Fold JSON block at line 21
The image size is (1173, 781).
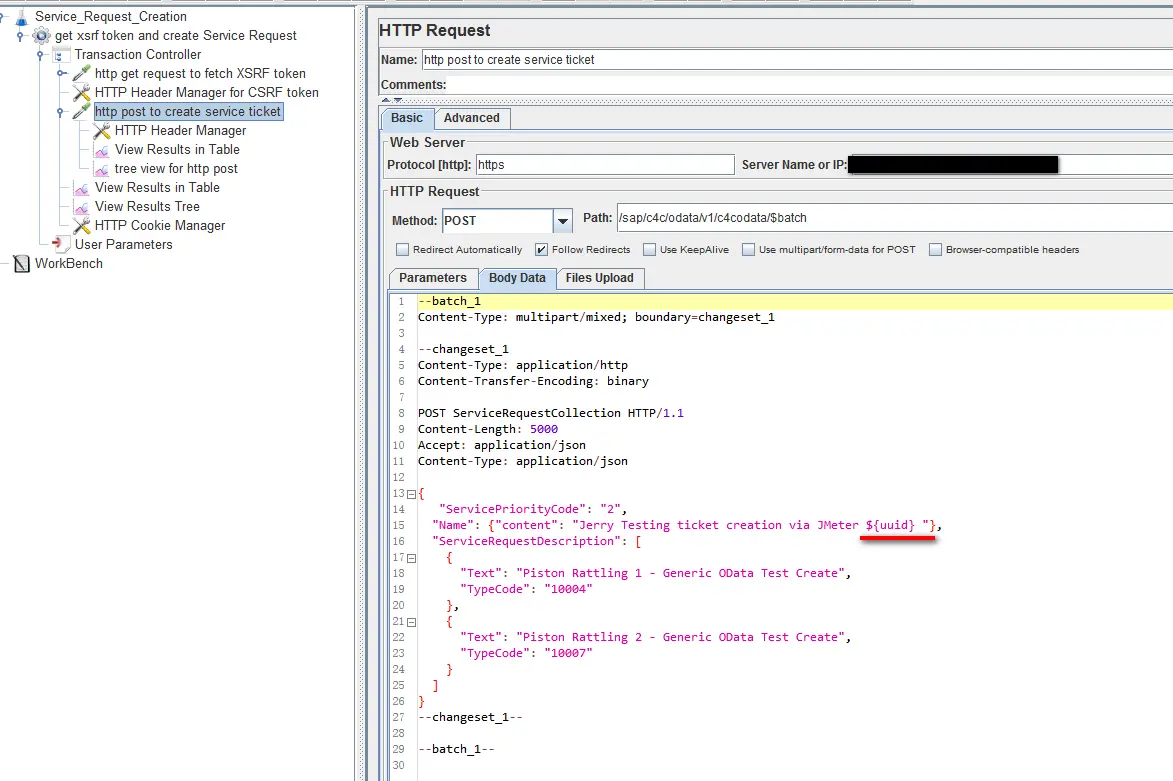click(x=411, y=622)
